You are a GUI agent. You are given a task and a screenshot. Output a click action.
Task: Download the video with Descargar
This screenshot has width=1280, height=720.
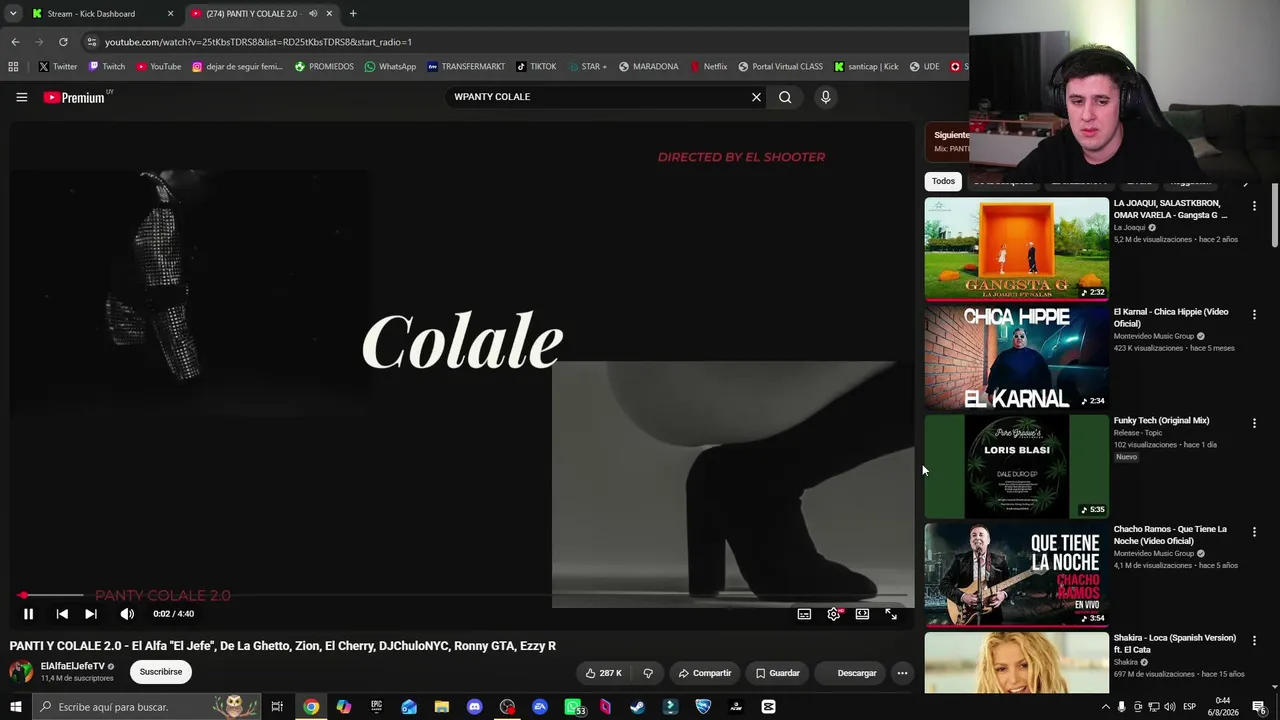[849, 673]
